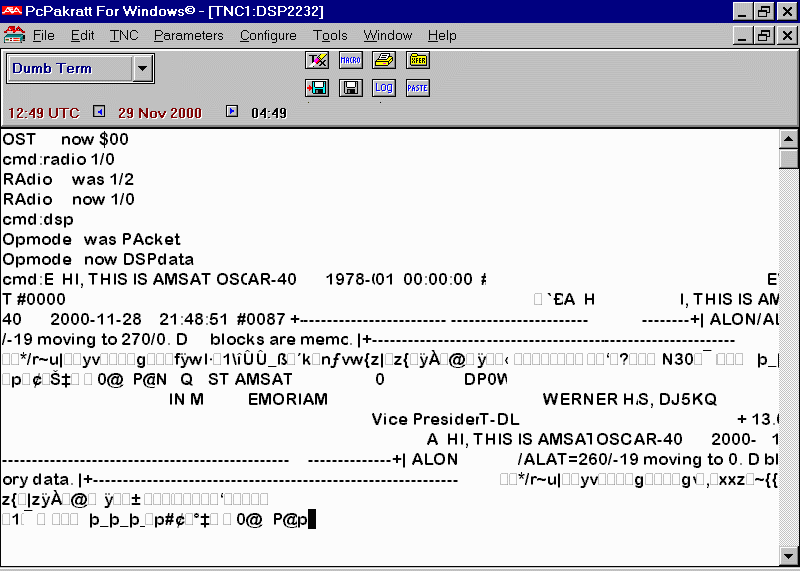This screenshot has height=571, width=800.
Task: Restore the TNC1:DSP2232 child window
Action: pyautogui.click(x=764, y=35)
